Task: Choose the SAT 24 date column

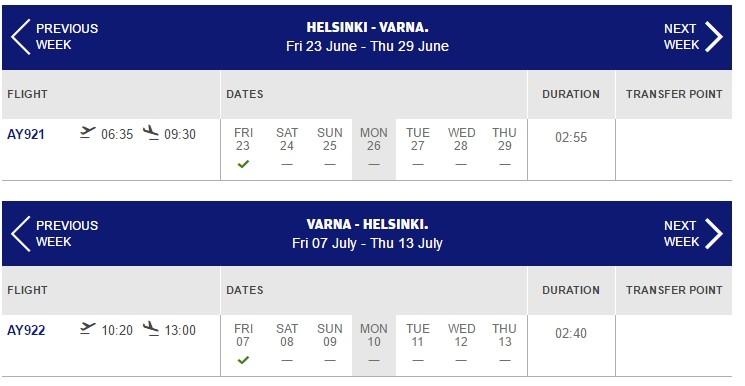Action: pos(287,147)
